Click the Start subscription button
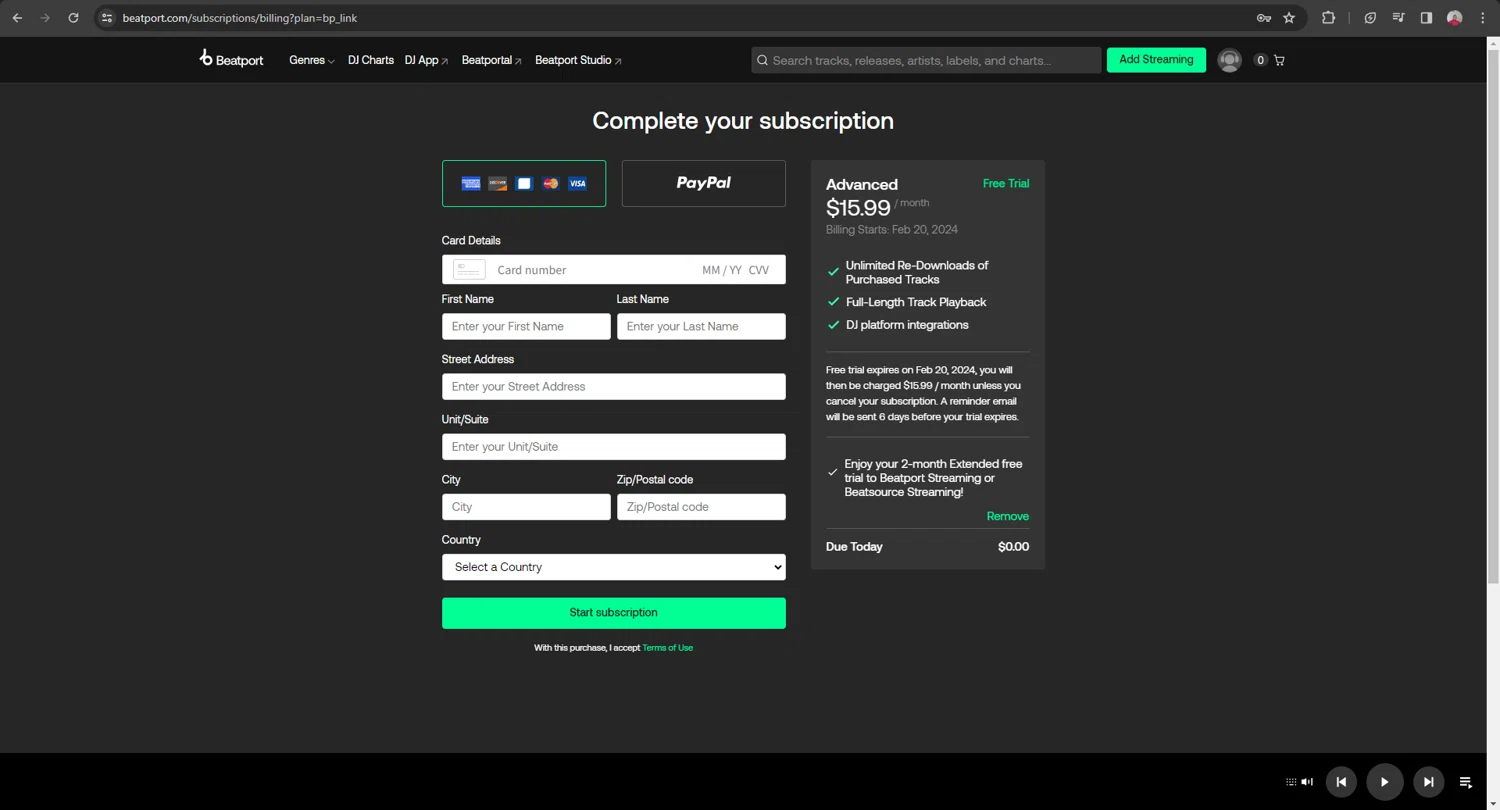Viewport: 1500px width, 810px height. tap(614, 613)
